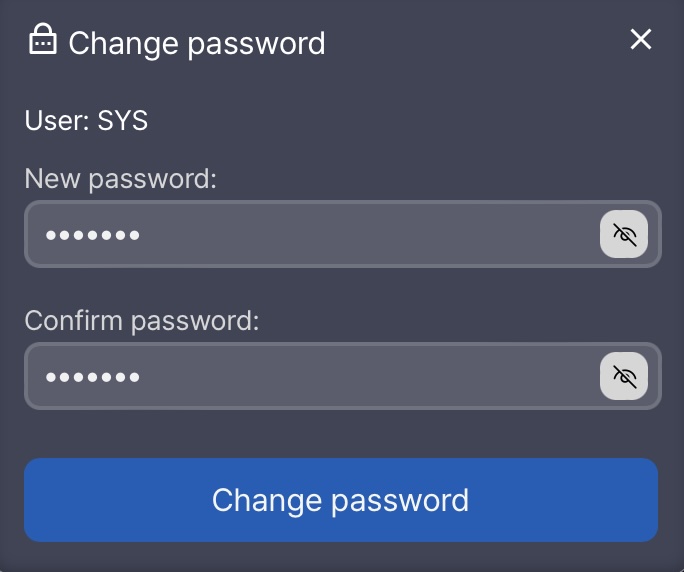Click the Confirm password label
Screen dimensions: 684x572
click(141, 321)
